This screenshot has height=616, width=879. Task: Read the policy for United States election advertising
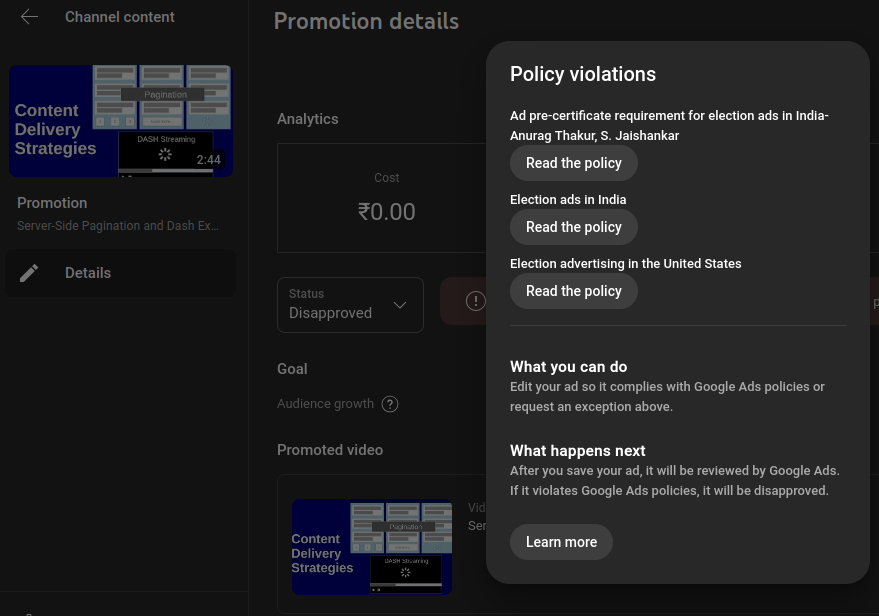coord(573,291)
